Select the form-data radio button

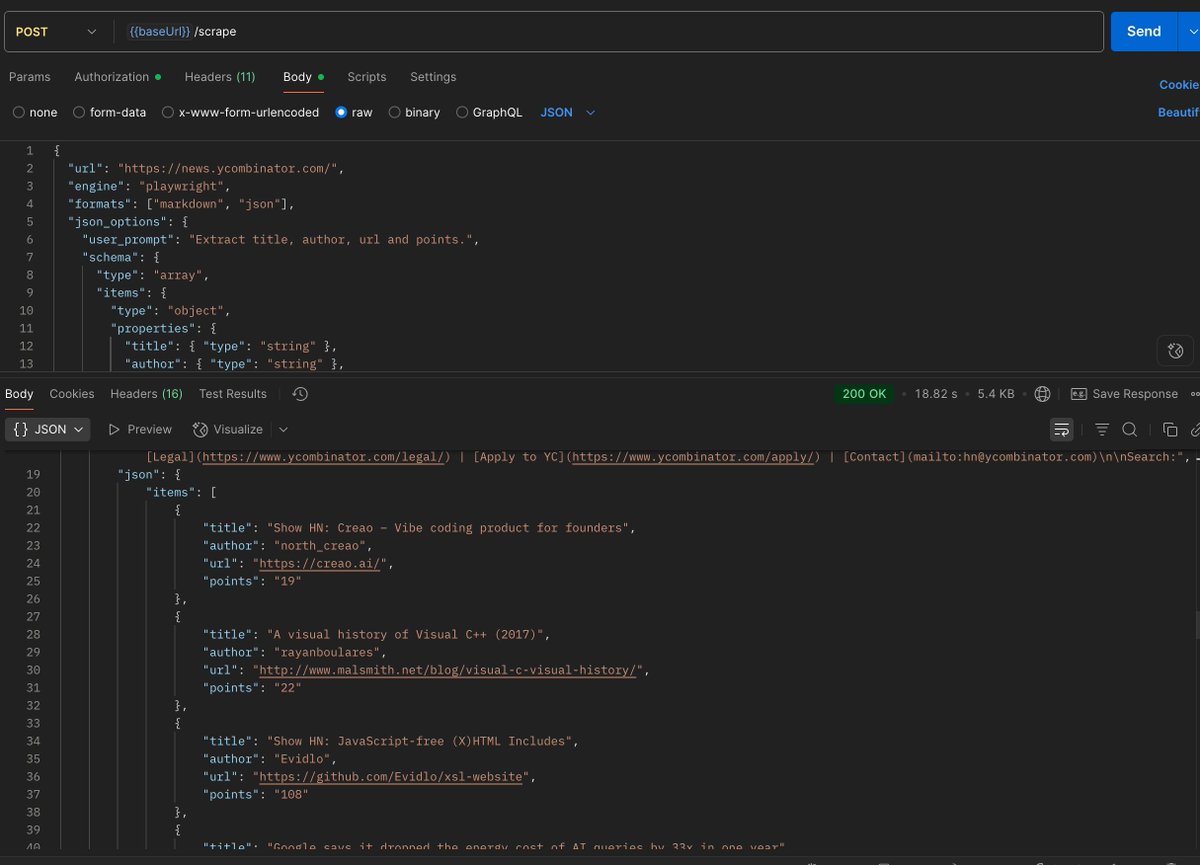pyautogui.click(x=79, y=113)
